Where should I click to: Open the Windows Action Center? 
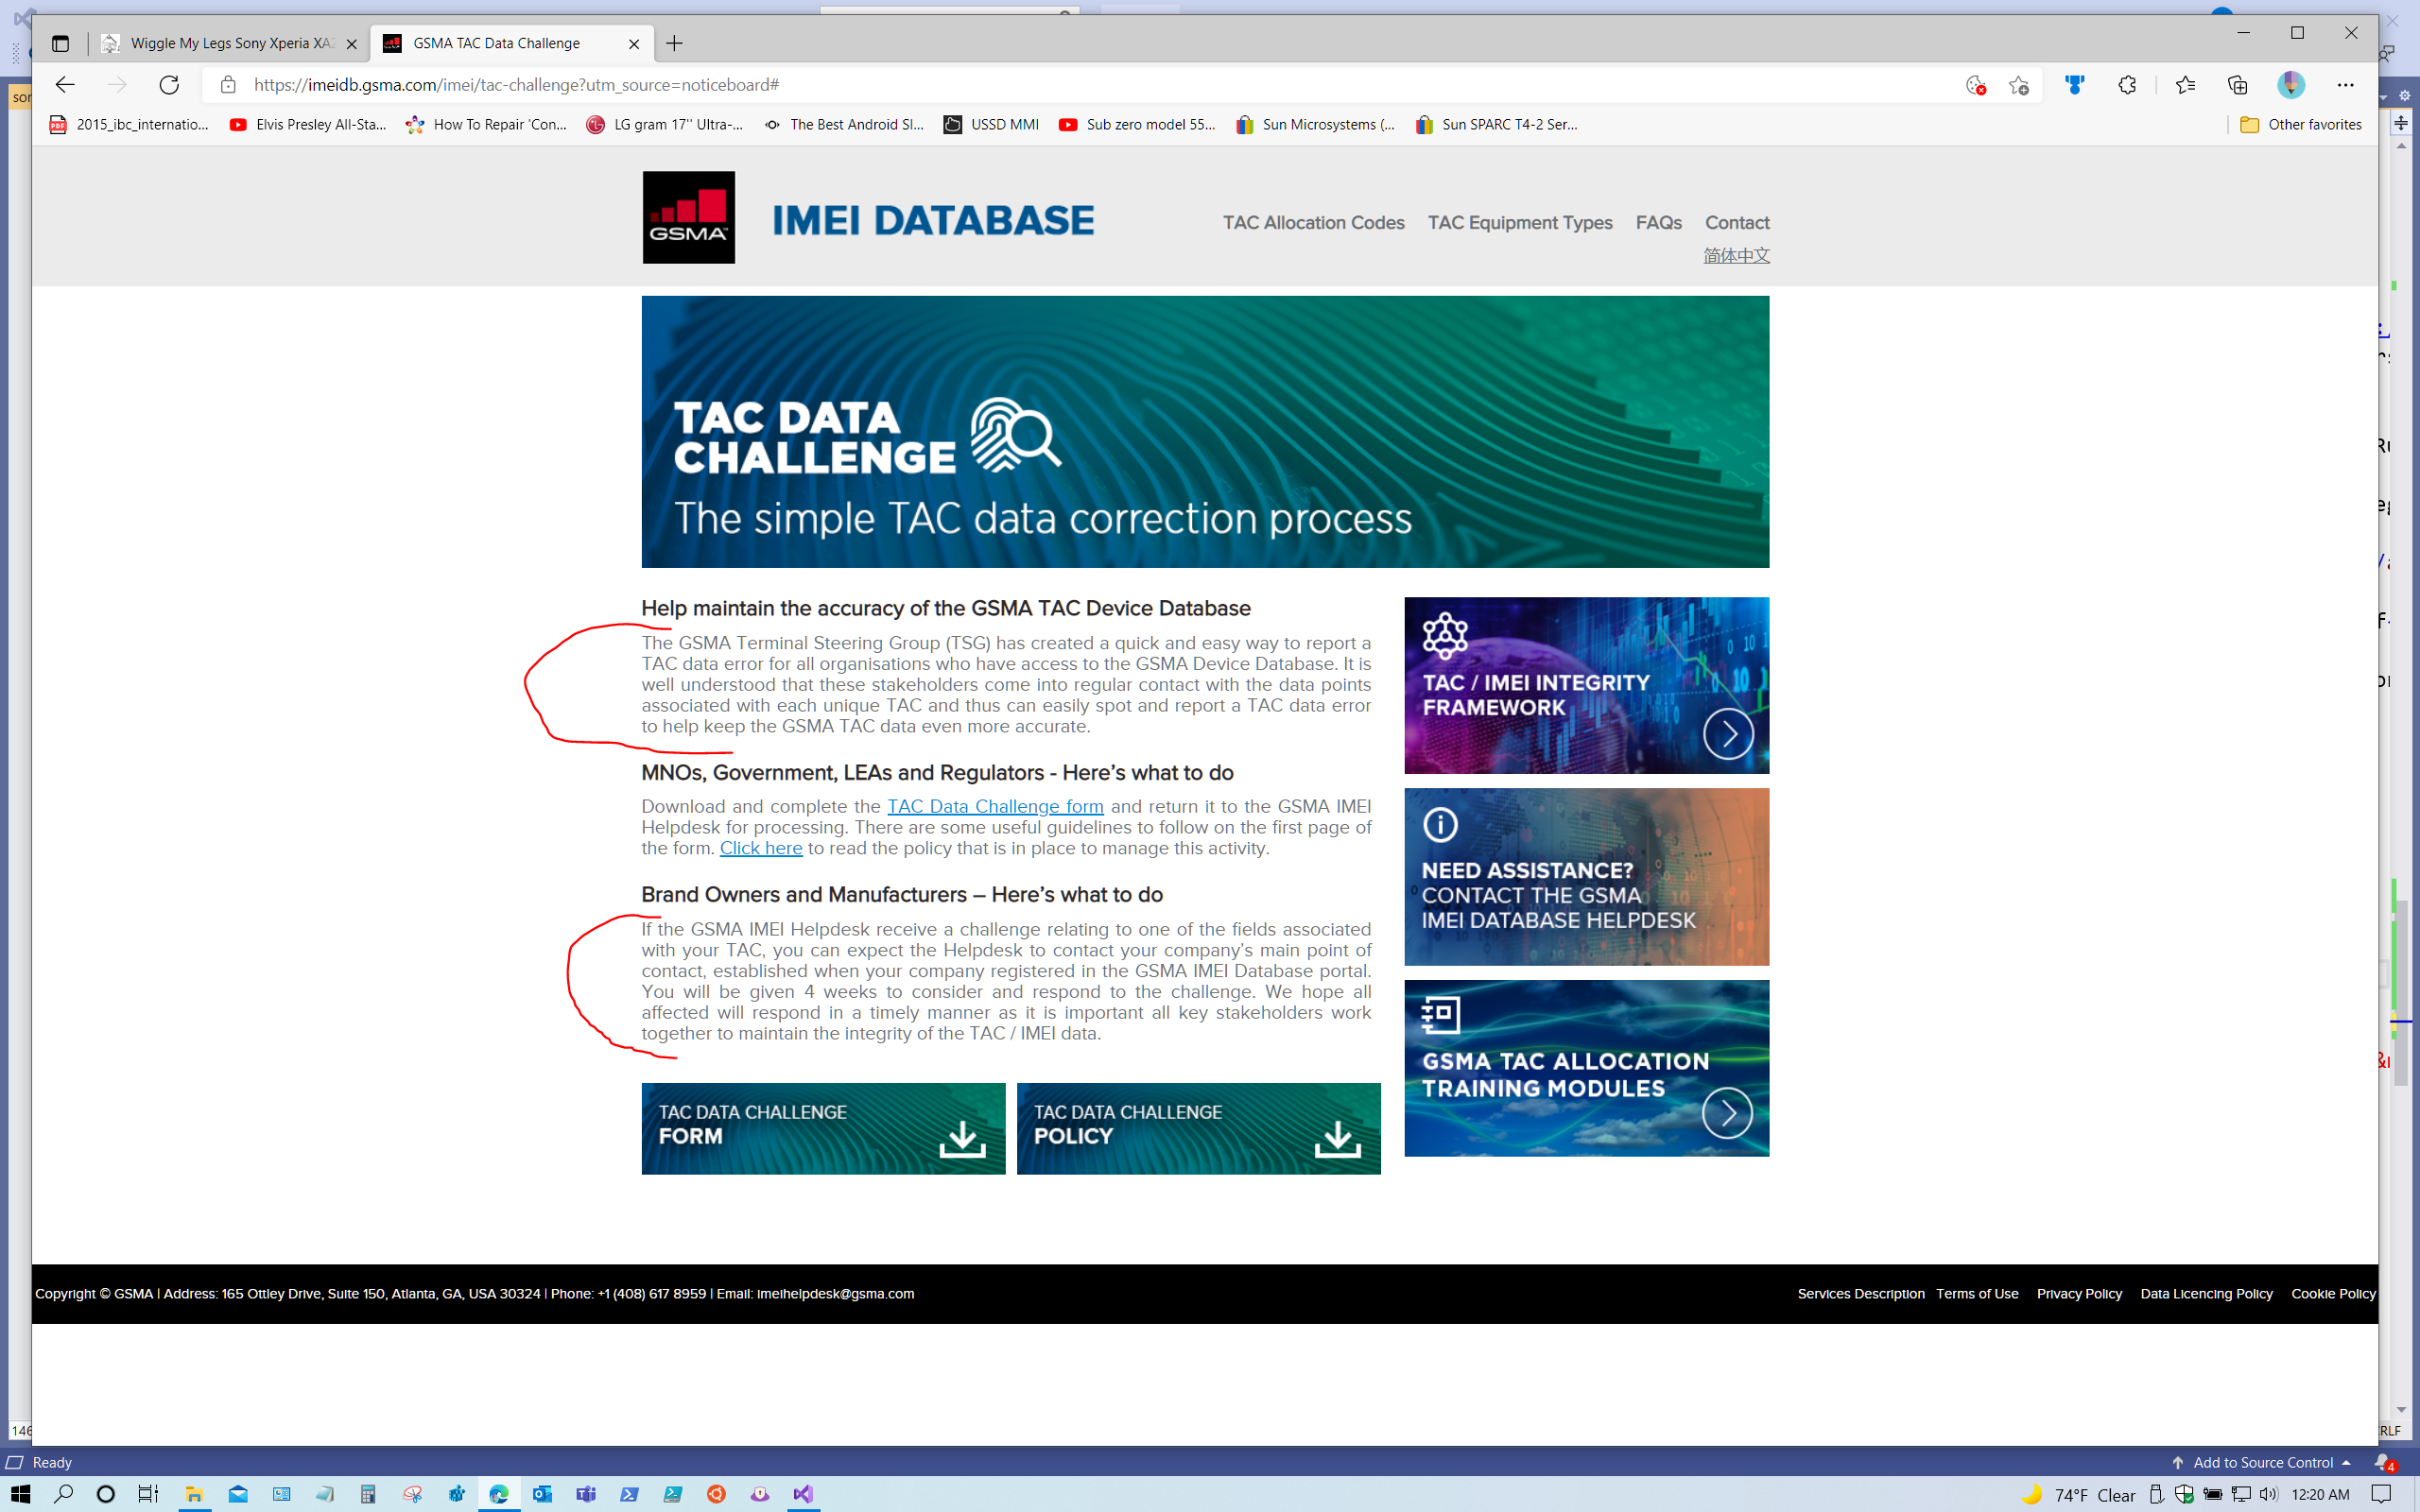2382,1494
